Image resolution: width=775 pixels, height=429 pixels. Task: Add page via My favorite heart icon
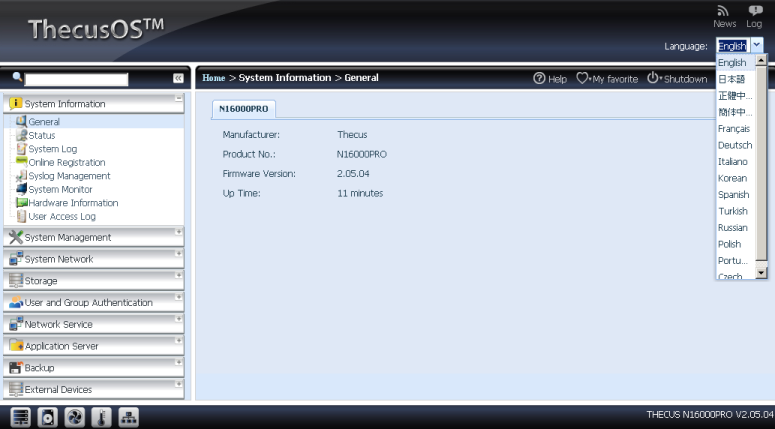(x=582, y=78)
